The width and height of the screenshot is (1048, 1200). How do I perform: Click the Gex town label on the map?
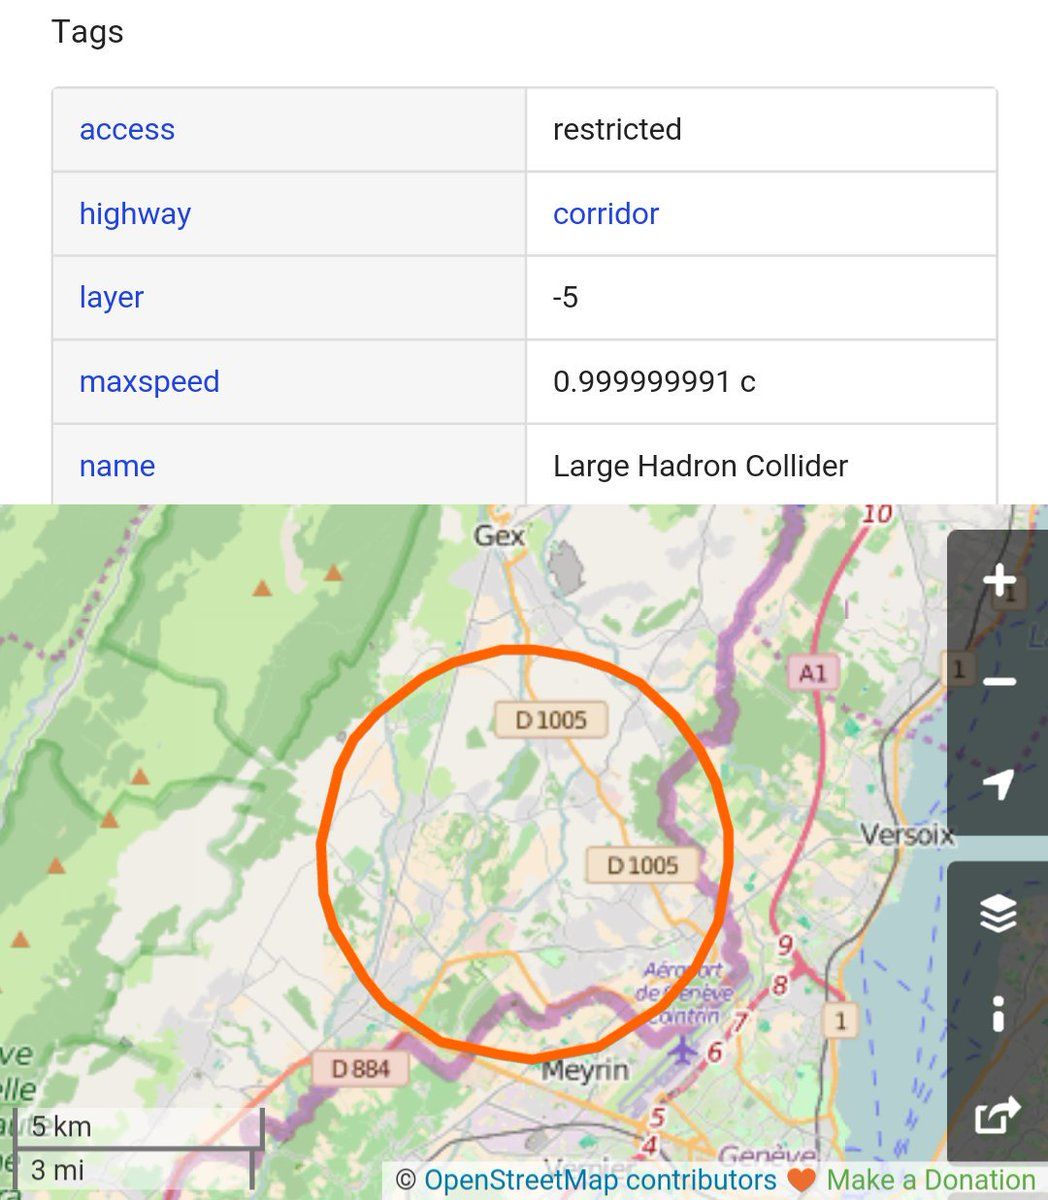[499, 536]
